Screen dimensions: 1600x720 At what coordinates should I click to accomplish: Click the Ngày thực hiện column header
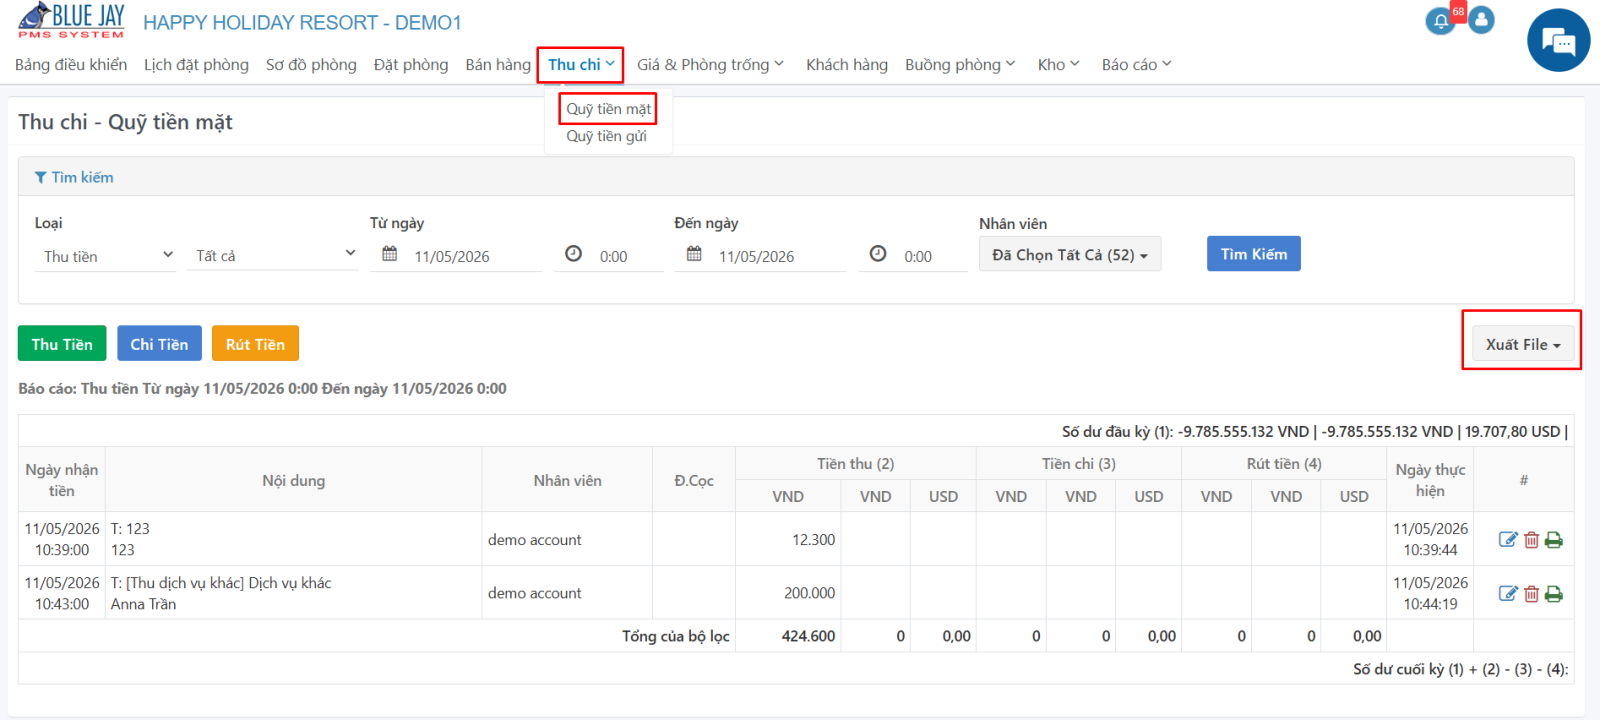tap(1430, 480)
